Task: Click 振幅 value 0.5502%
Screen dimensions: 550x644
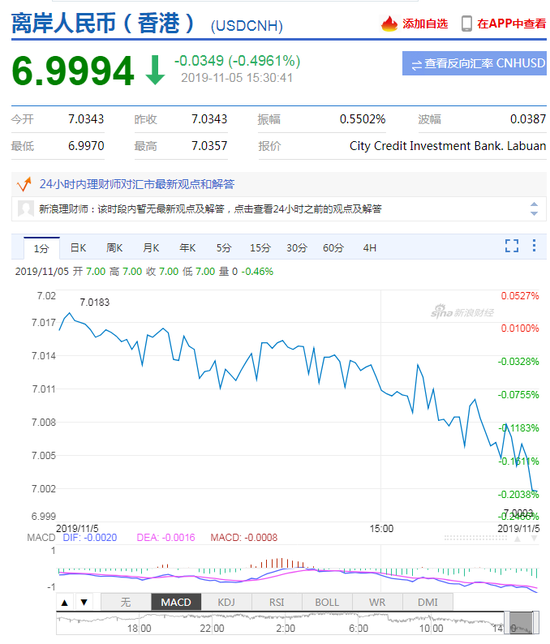Action: click(x=362, y=119)
